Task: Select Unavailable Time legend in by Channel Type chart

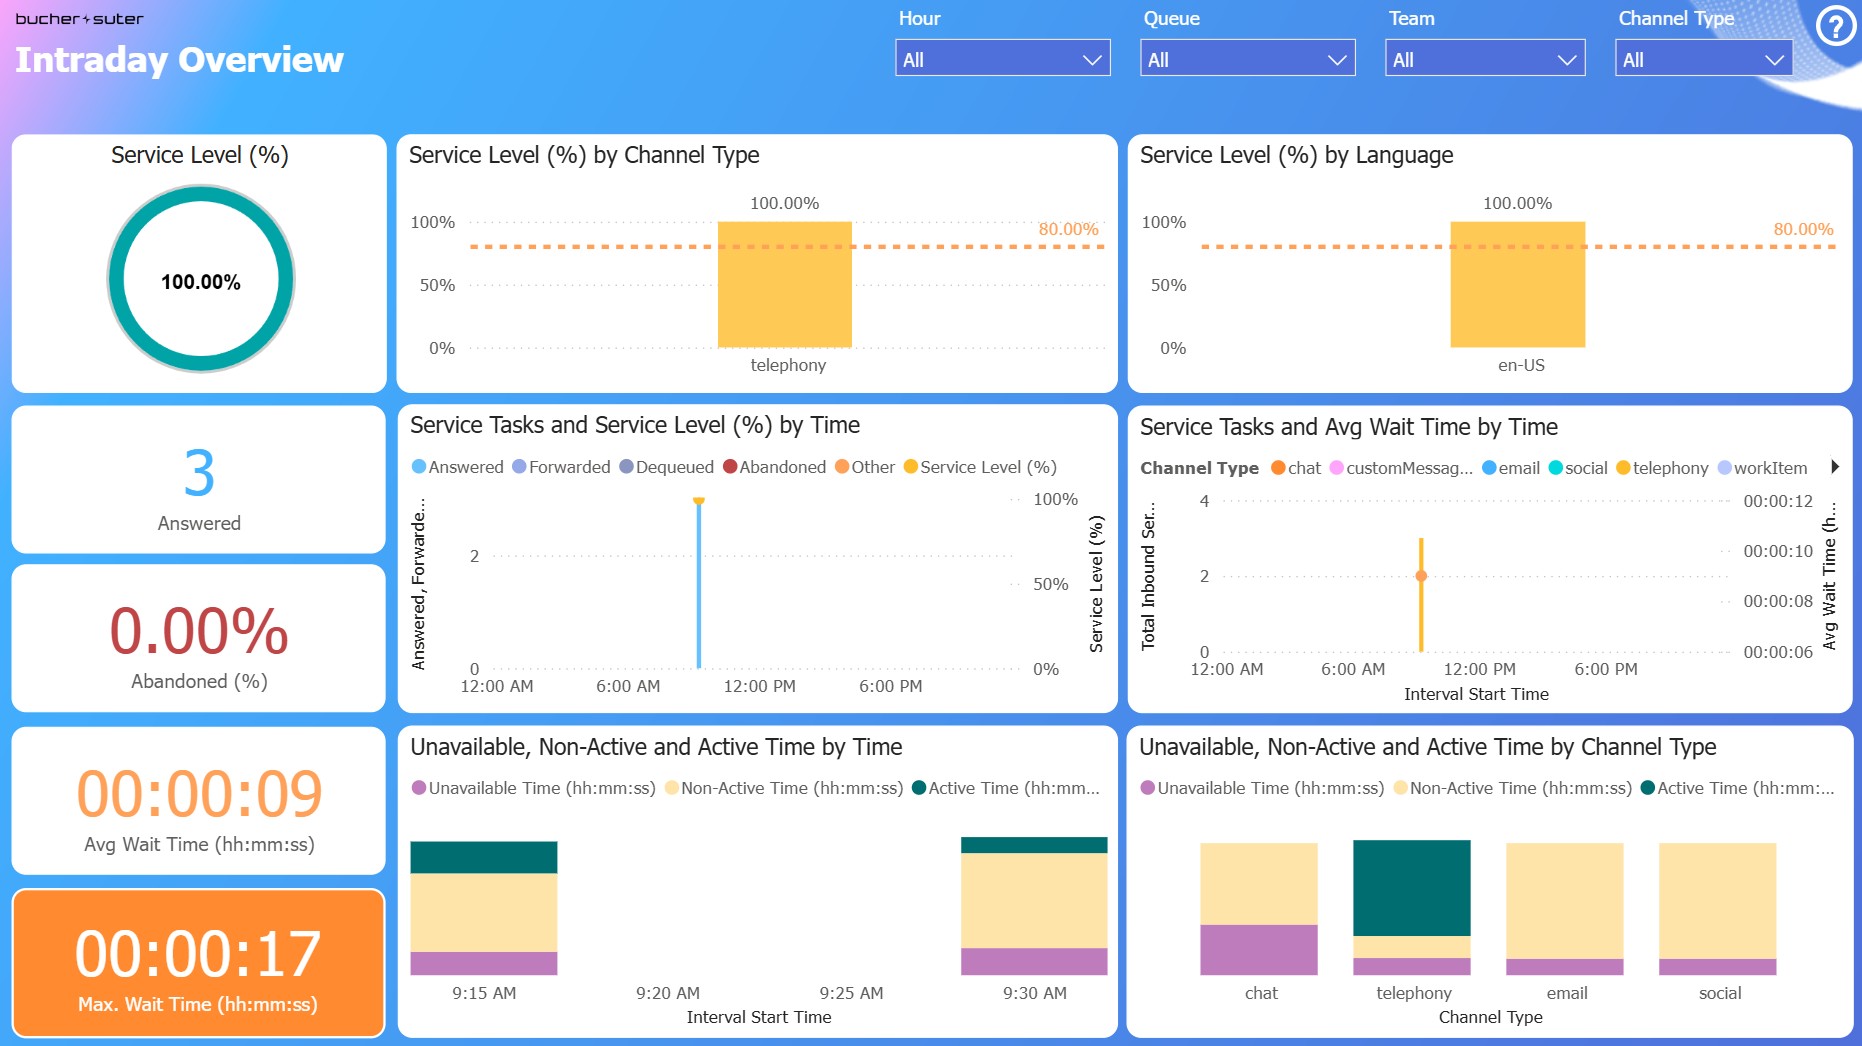Action: 1263,788
